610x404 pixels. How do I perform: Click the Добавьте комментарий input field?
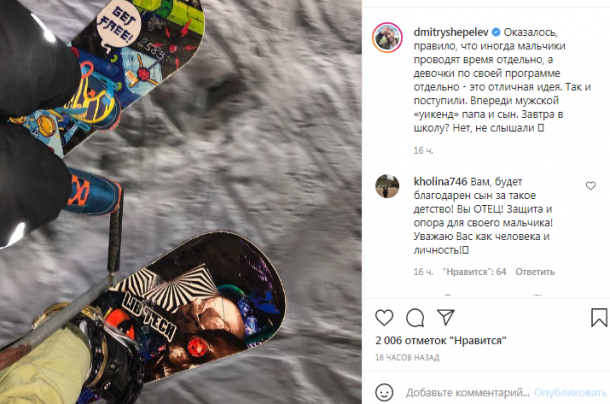click(467, 392)
